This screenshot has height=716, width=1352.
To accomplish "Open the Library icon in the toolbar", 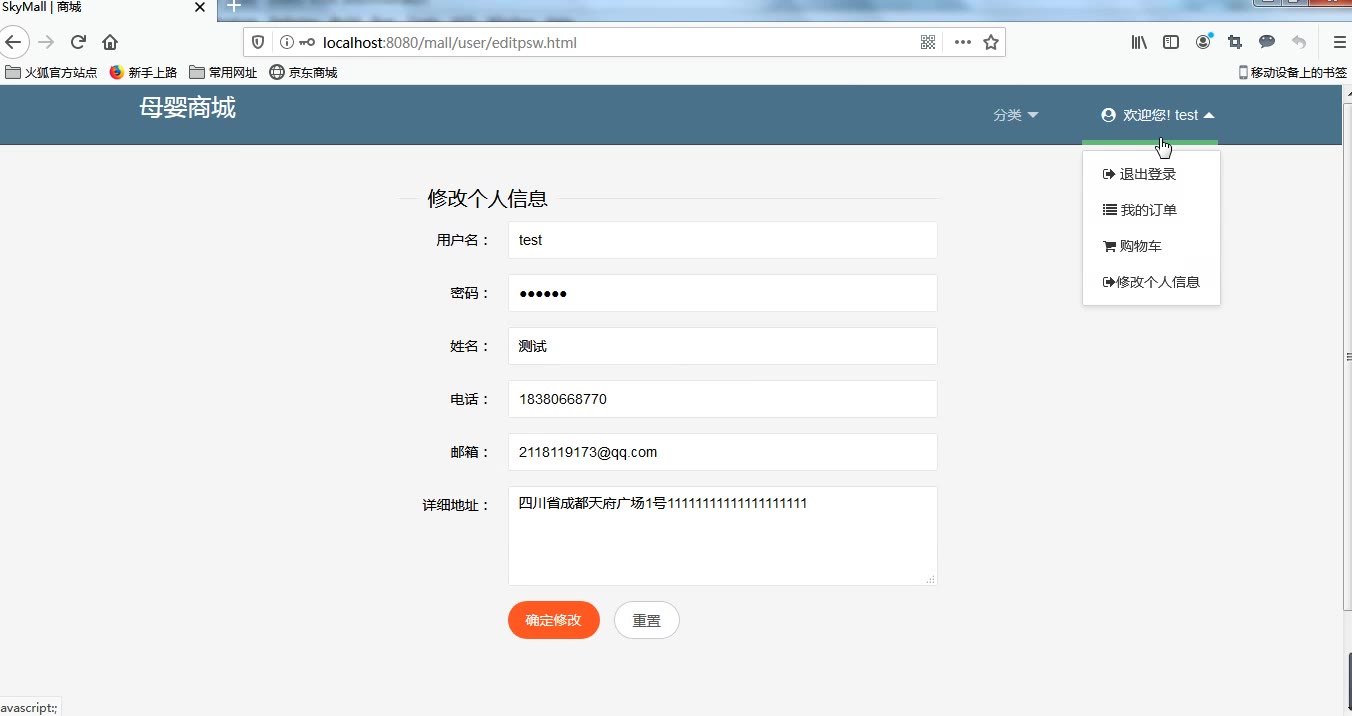I will click(1139, 42).
